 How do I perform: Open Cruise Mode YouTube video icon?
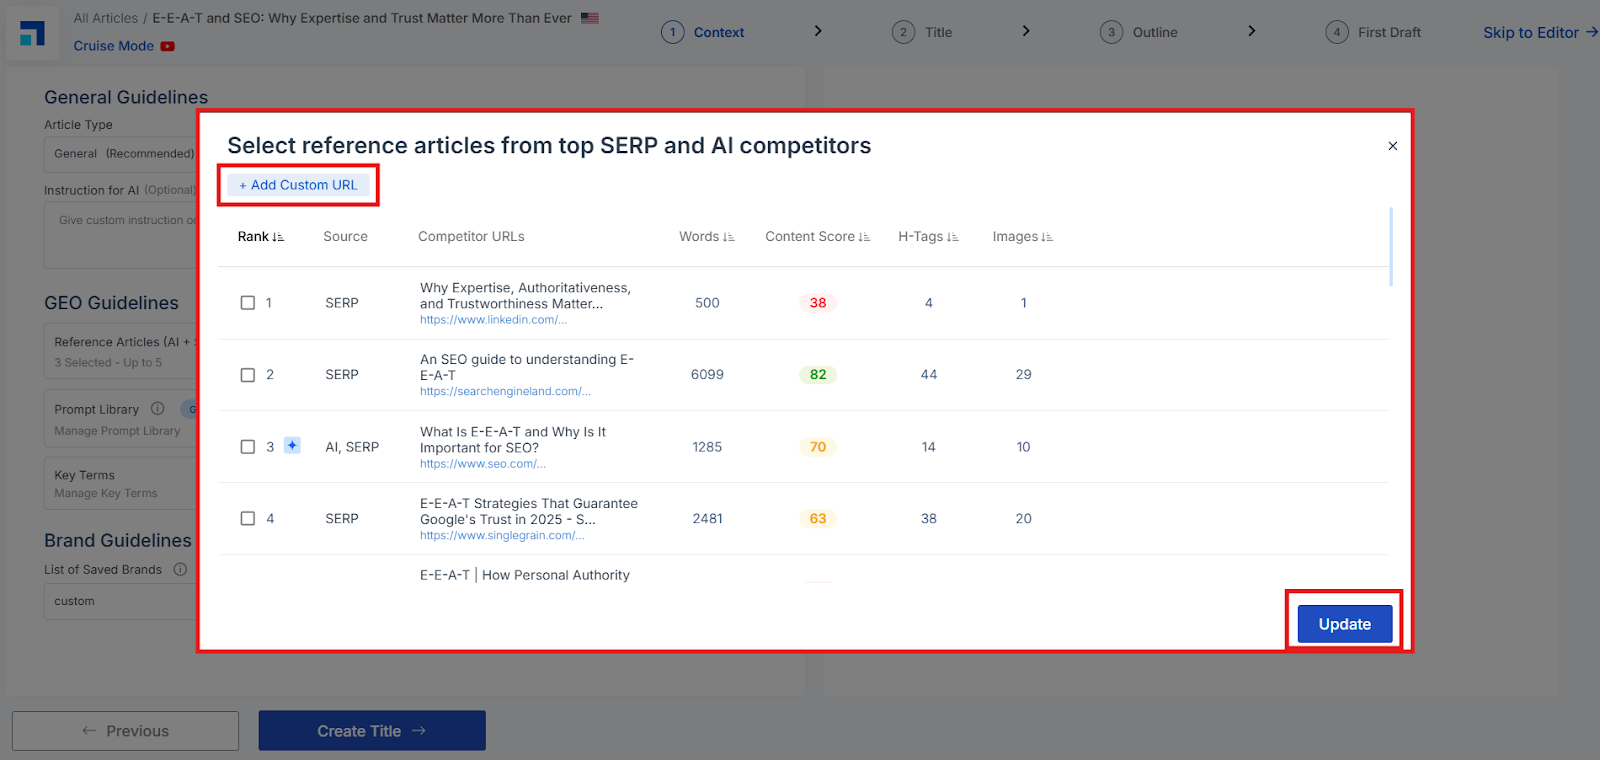point(167,46)
